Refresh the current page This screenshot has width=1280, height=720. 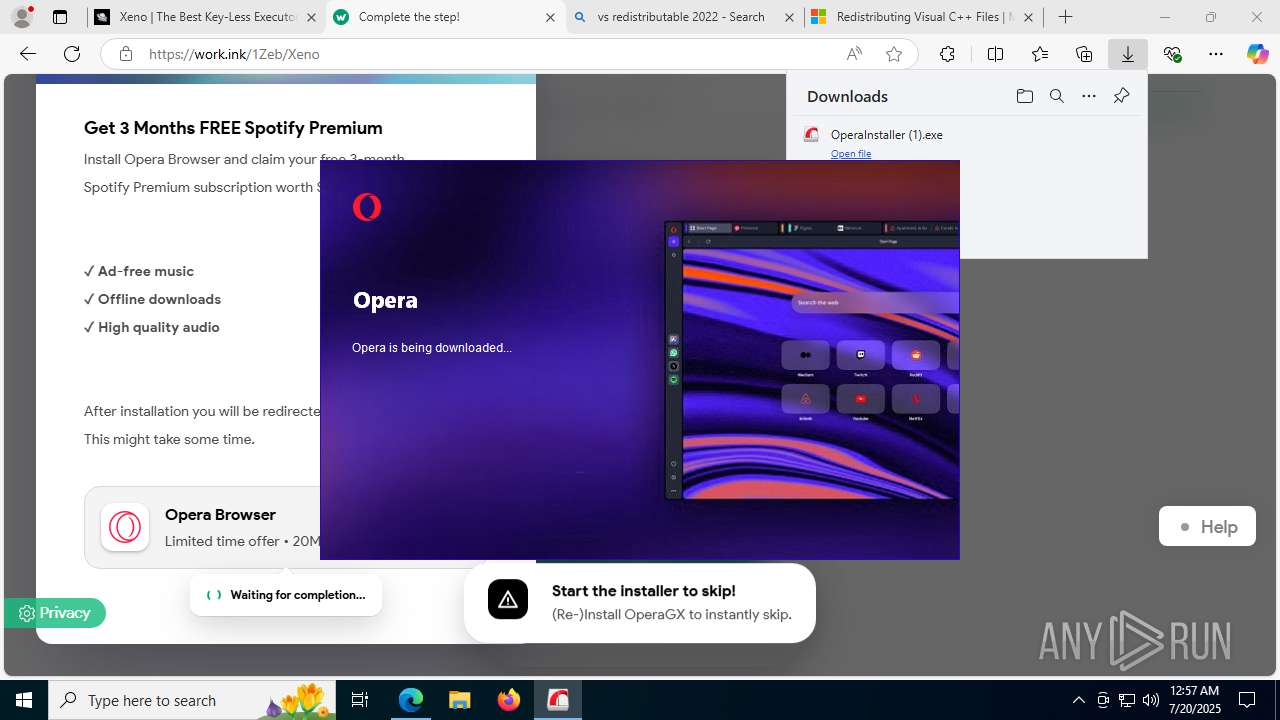click(72, 54)
